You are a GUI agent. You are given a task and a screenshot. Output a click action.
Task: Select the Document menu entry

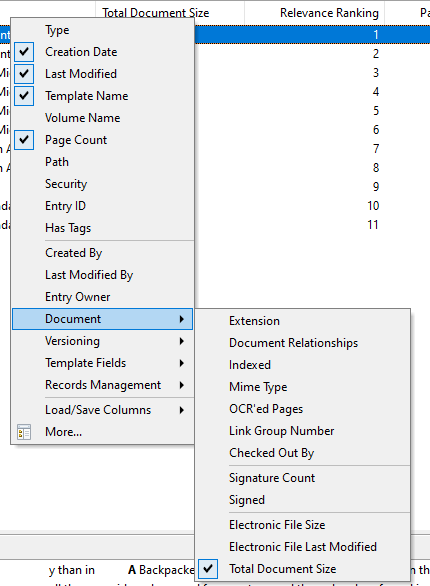102,319
